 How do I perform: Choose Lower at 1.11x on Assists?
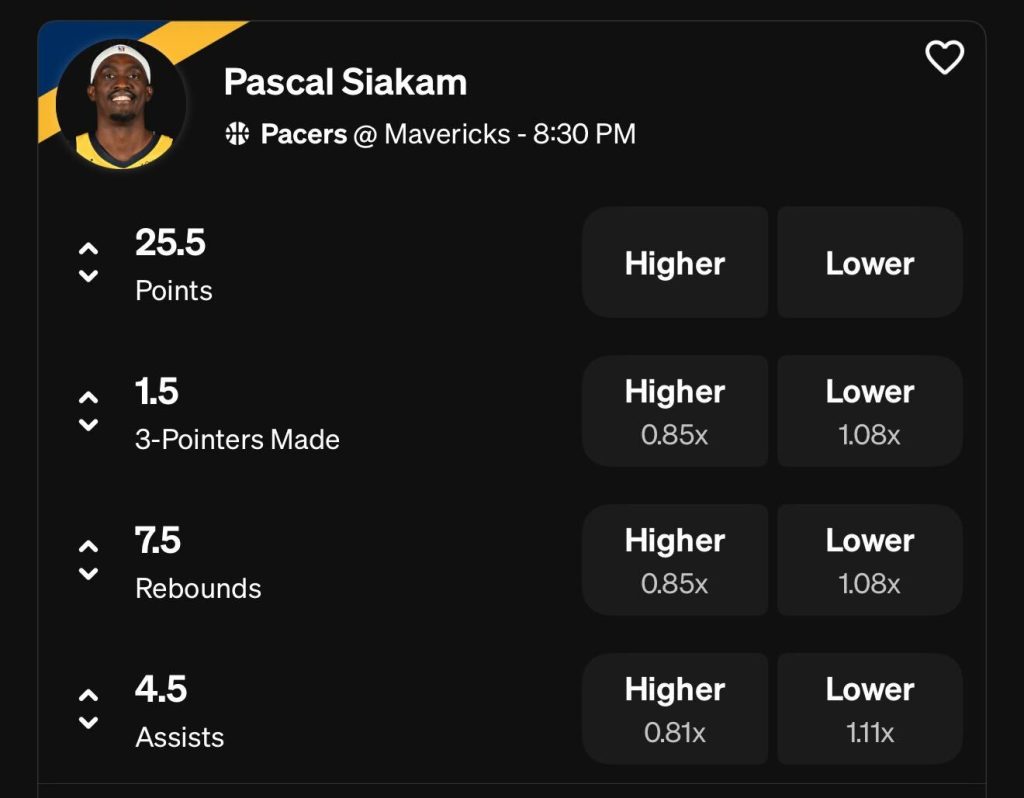(x=868, y=708)
